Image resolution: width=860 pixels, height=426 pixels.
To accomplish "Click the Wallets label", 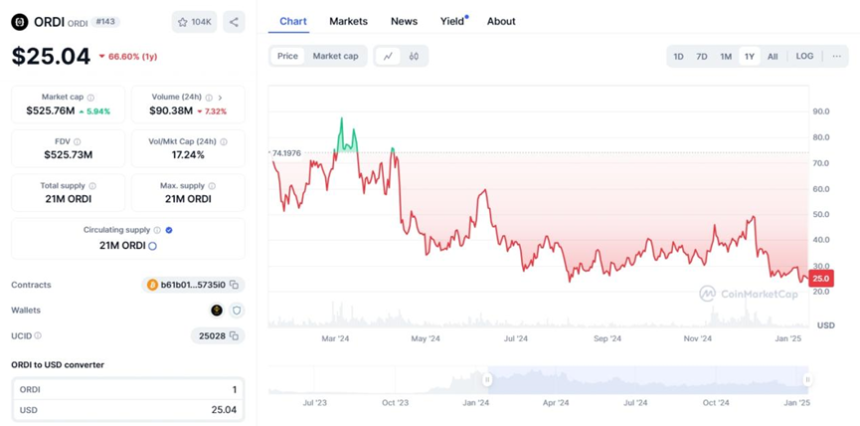I will click(27, 310).
